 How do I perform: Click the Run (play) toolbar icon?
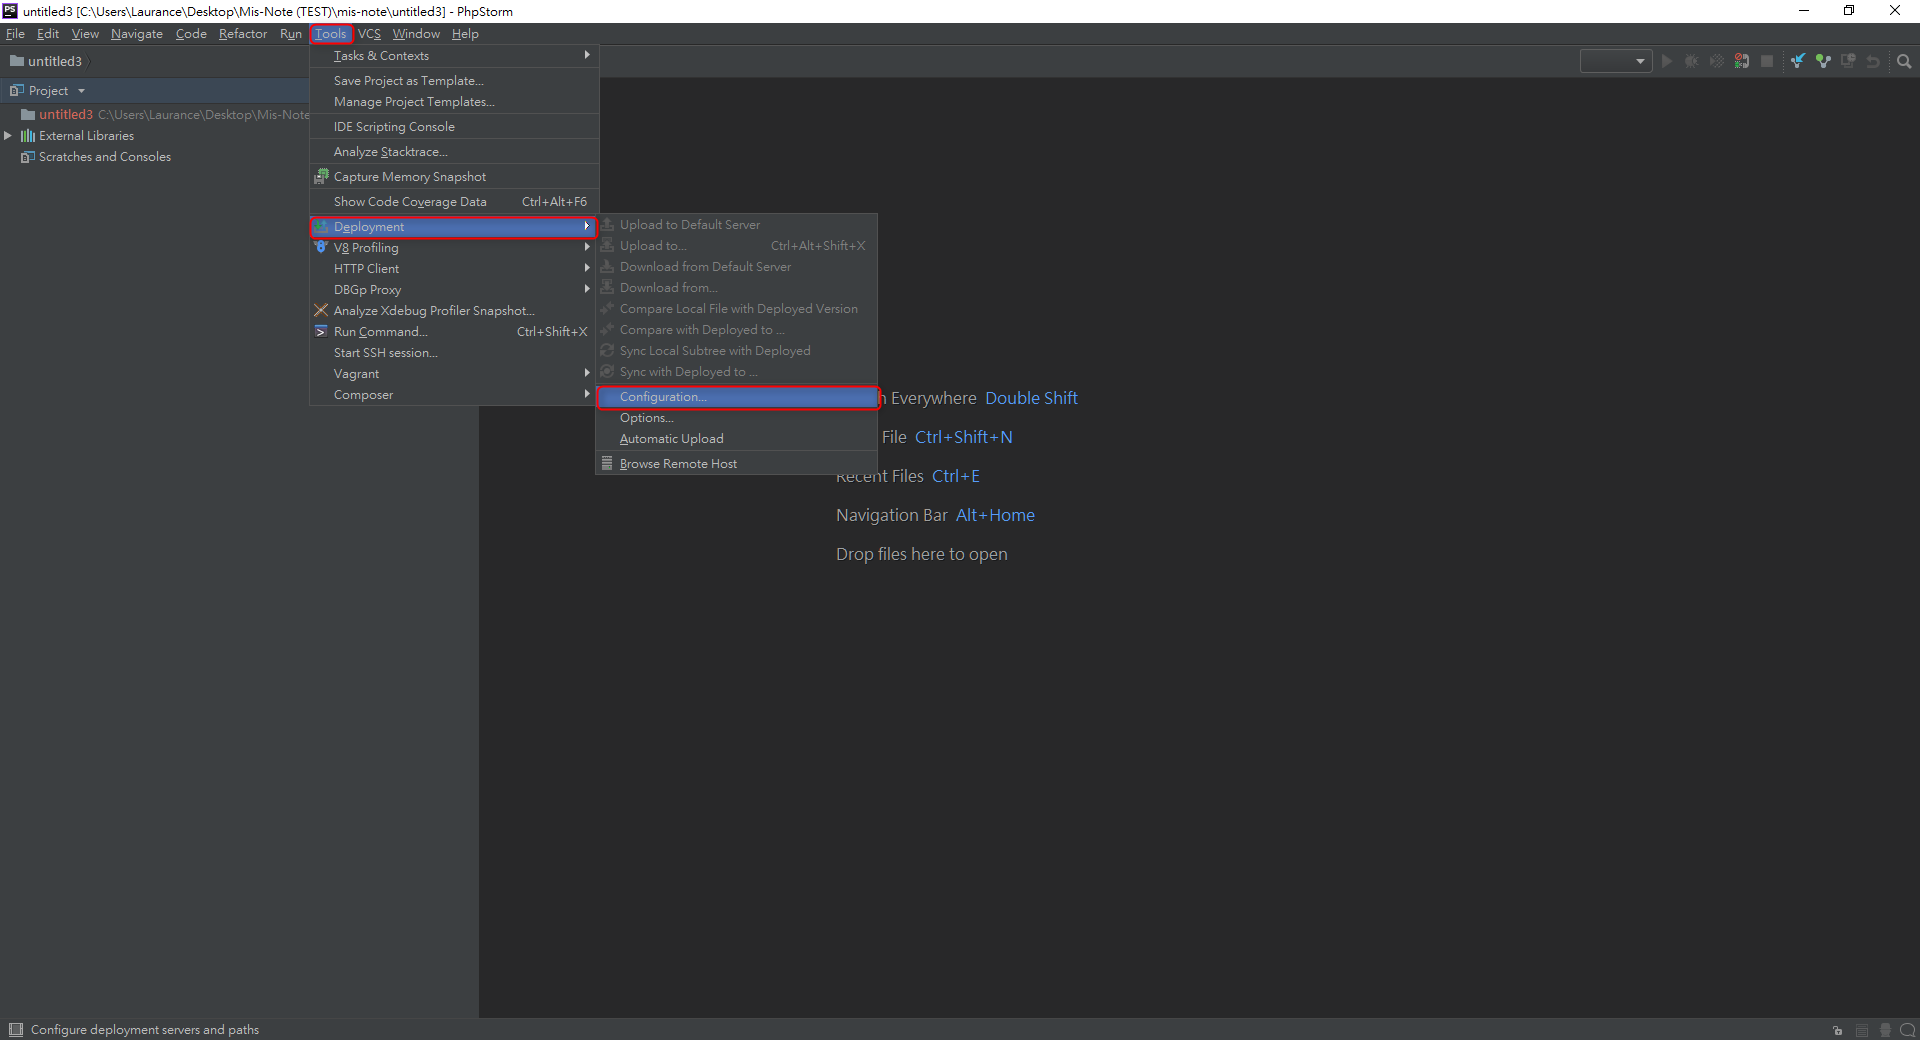click(1666, 61)
